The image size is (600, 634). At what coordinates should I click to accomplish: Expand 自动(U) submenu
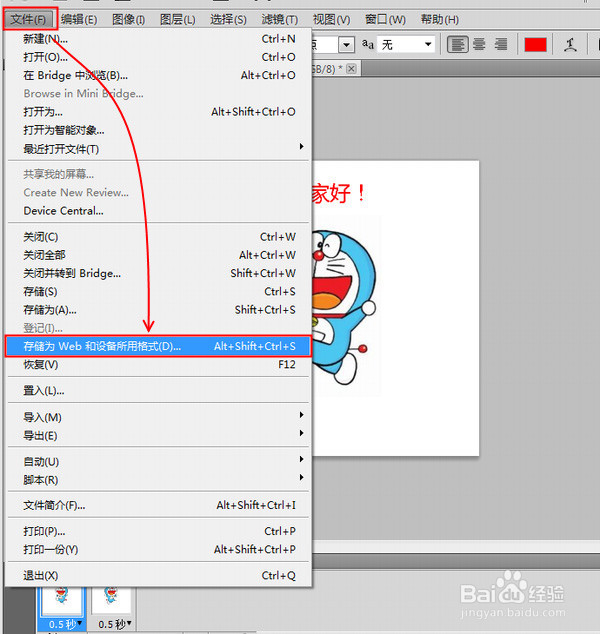pos(158,461)
